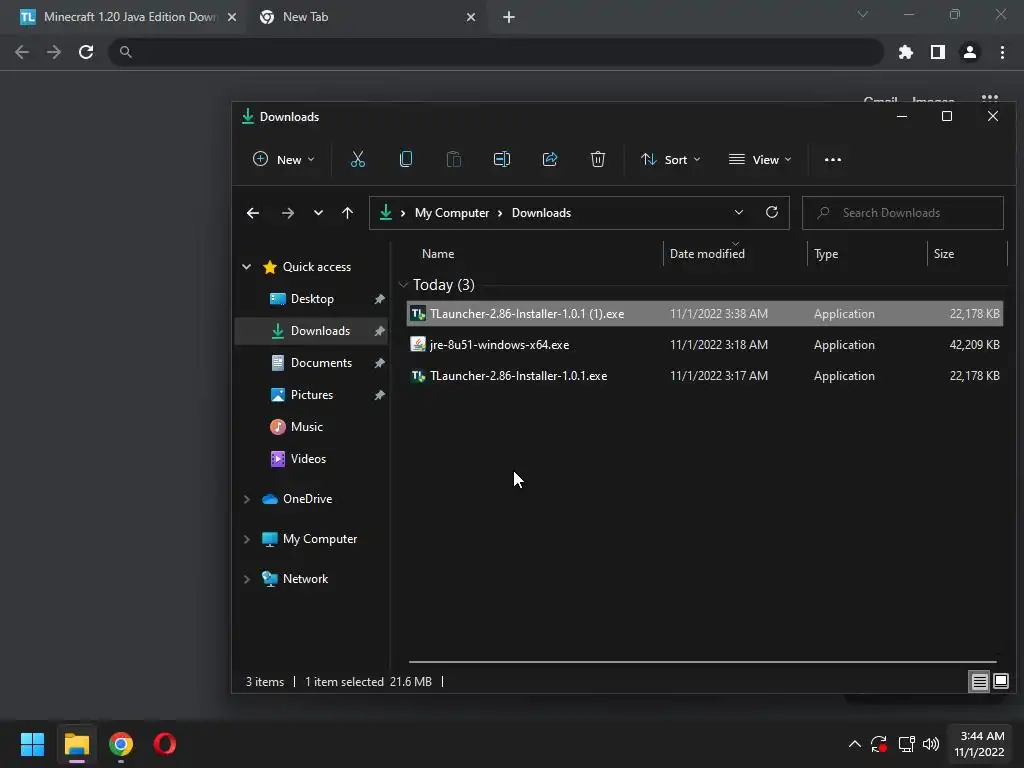This screenshot has height=768, width=1024.
Task: Collapse the Quick access tree node
Action: pos(246,266)
